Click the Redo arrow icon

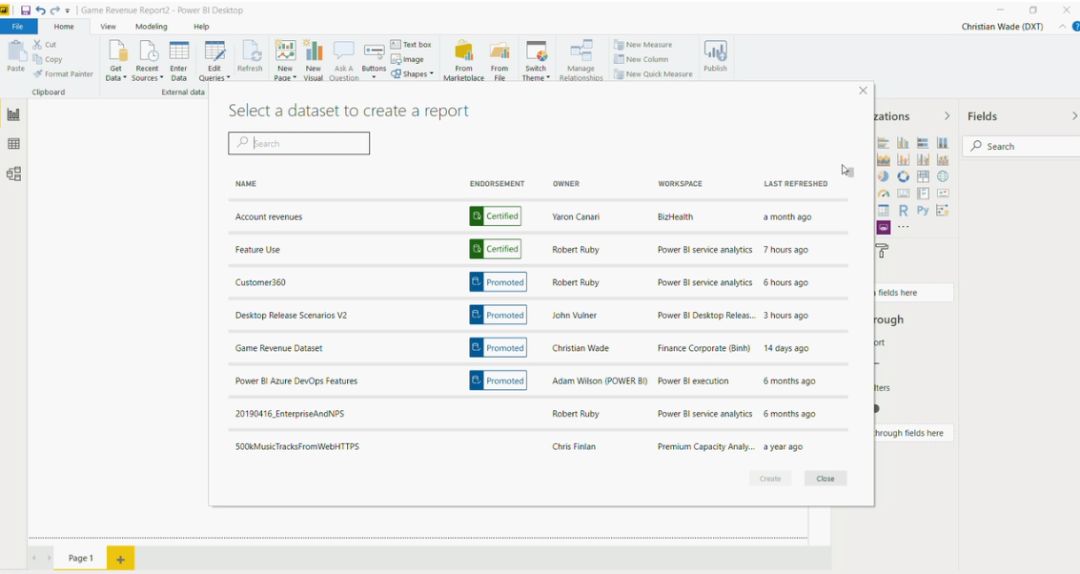tap(55, 10)
